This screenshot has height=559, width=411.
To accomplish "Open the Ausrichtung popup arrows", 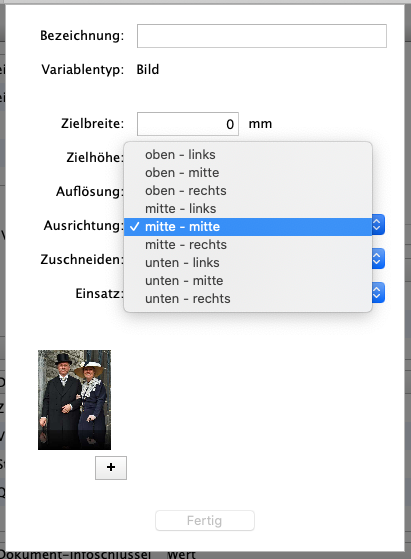I will click(x=377, y=225).
